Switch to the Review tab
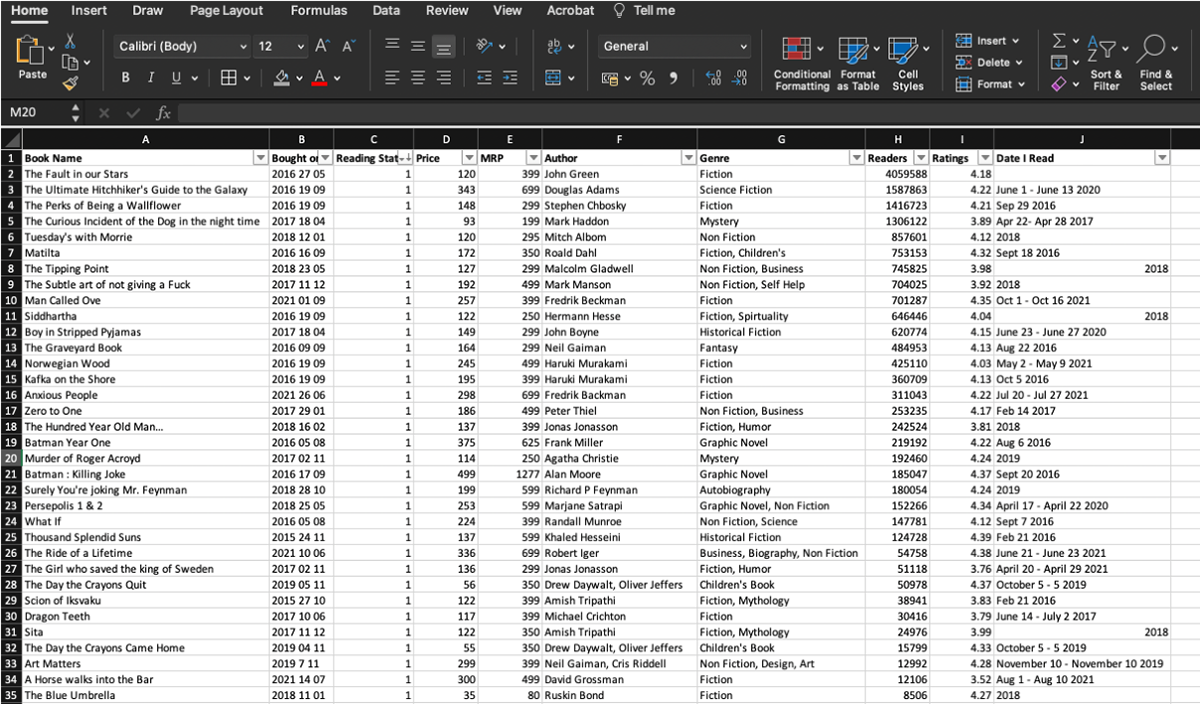1200x704 pixels. [x=447, y=10]
